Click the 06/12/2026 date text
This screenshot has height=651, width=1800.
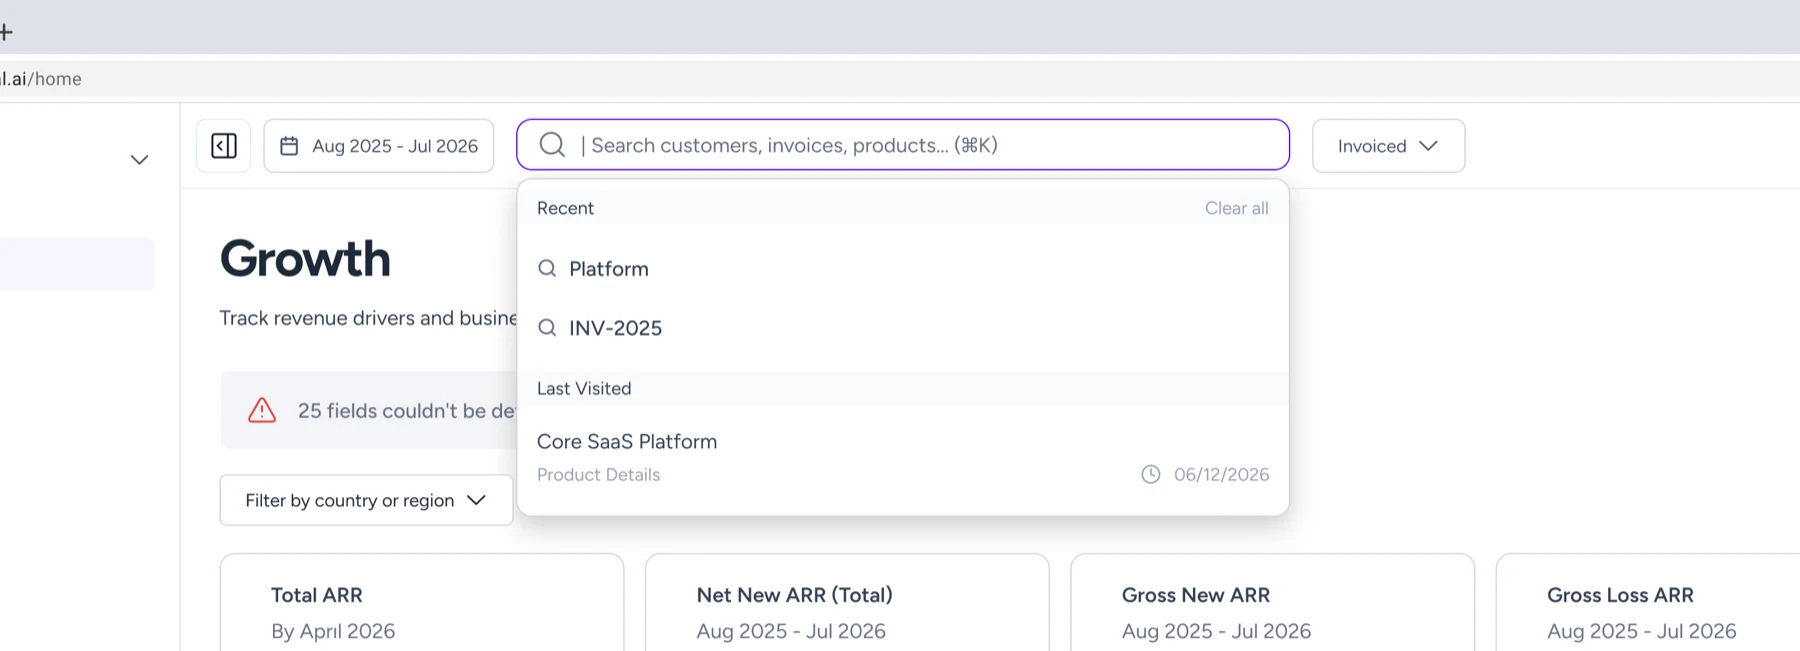click(x=1221, y=474)
